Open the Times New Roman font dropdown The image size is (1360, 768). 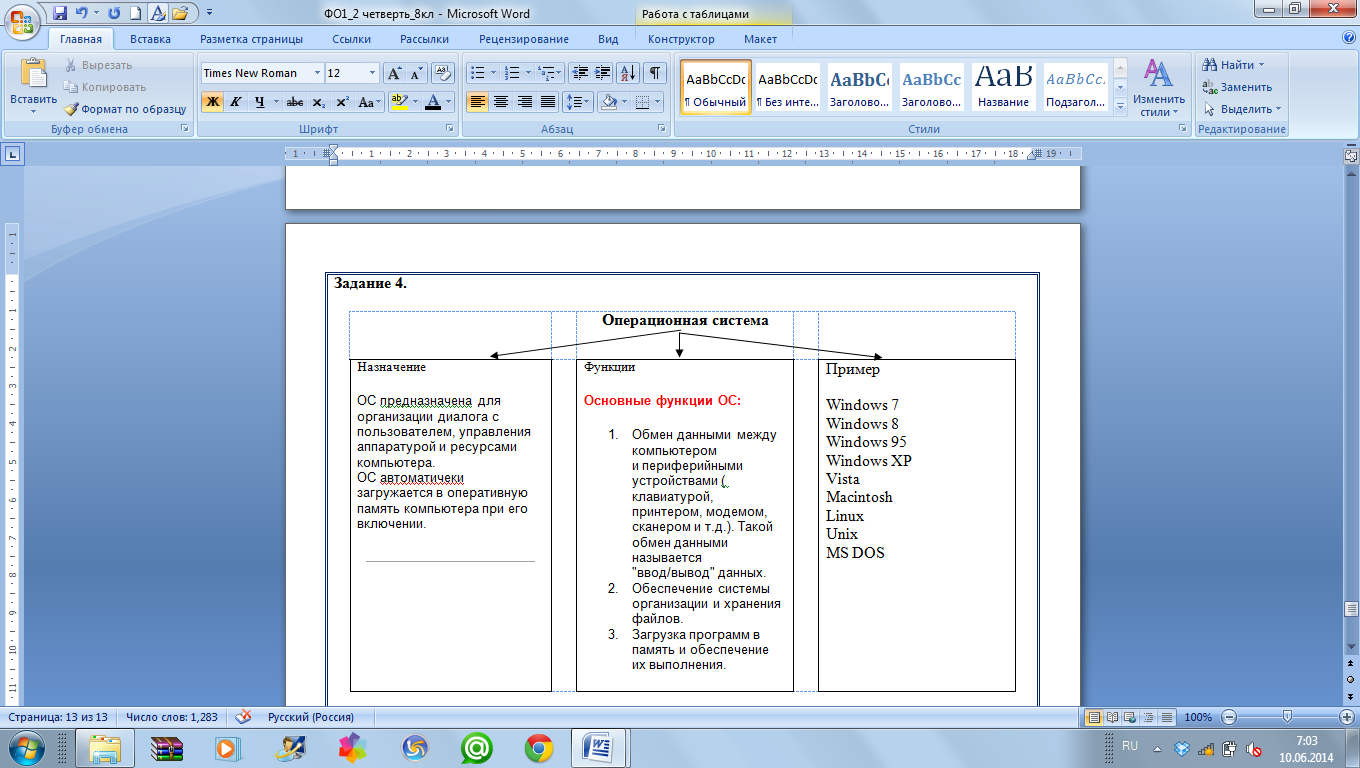tap(318, 73)
